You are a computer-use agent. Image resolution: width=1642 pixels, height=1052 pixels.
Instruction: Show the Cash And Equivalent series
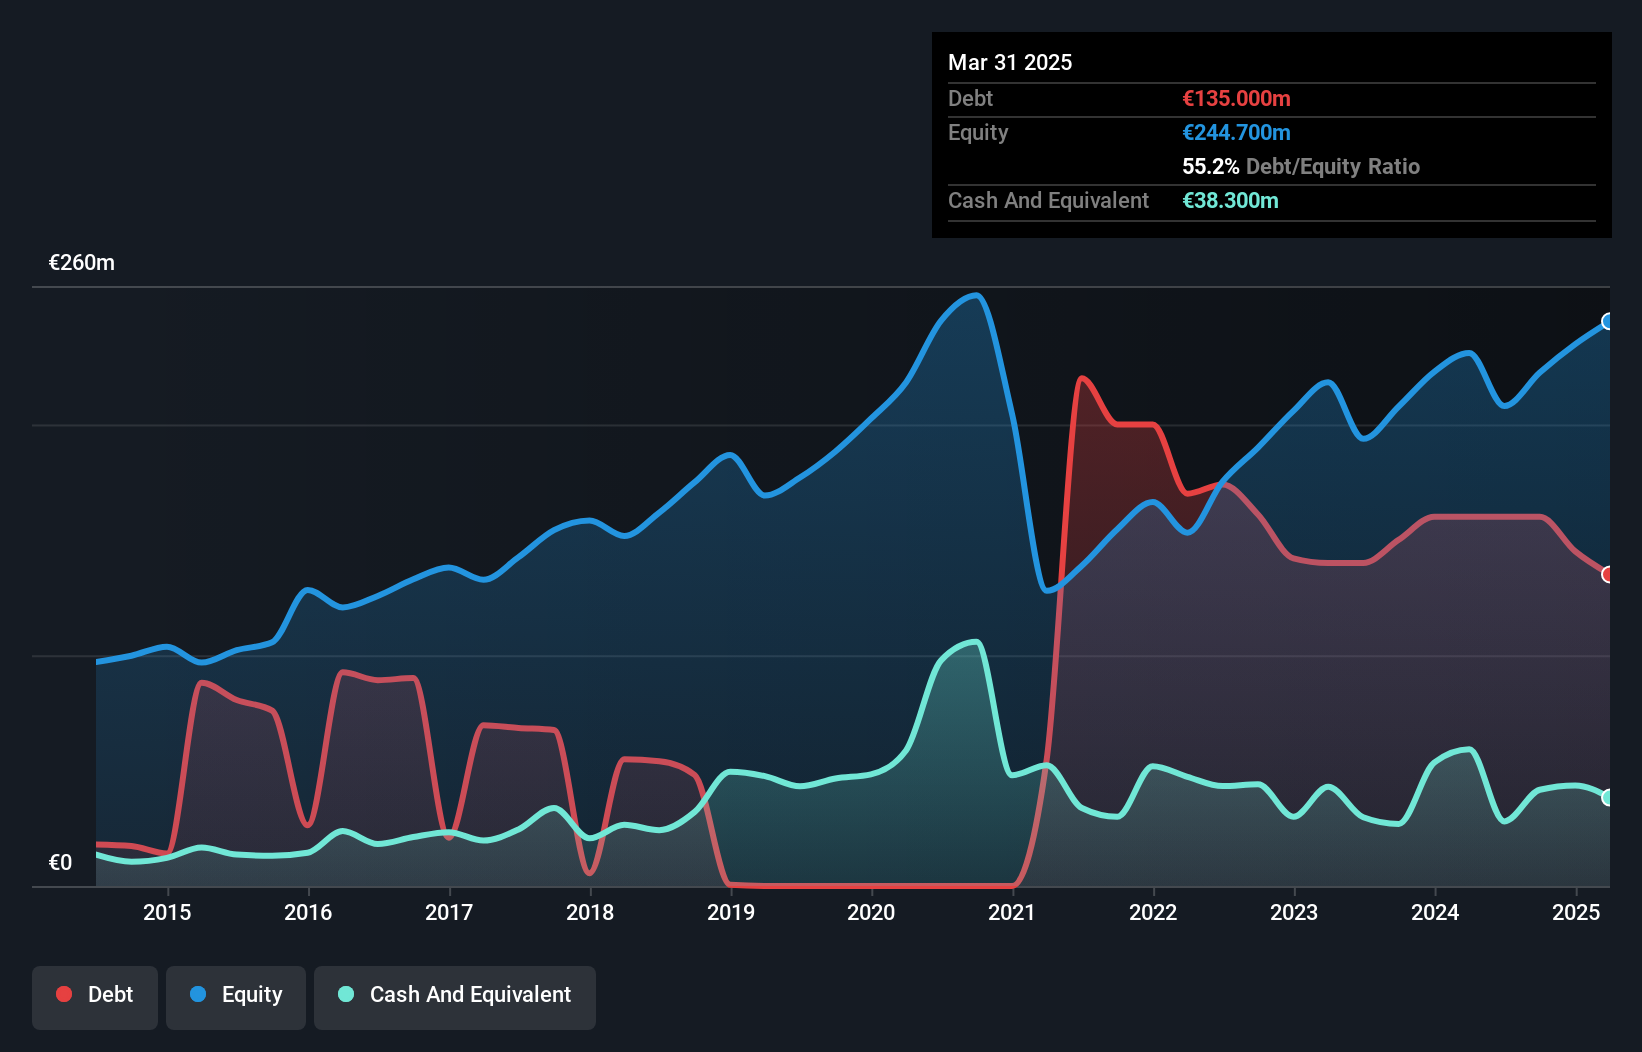coord(455,995)
